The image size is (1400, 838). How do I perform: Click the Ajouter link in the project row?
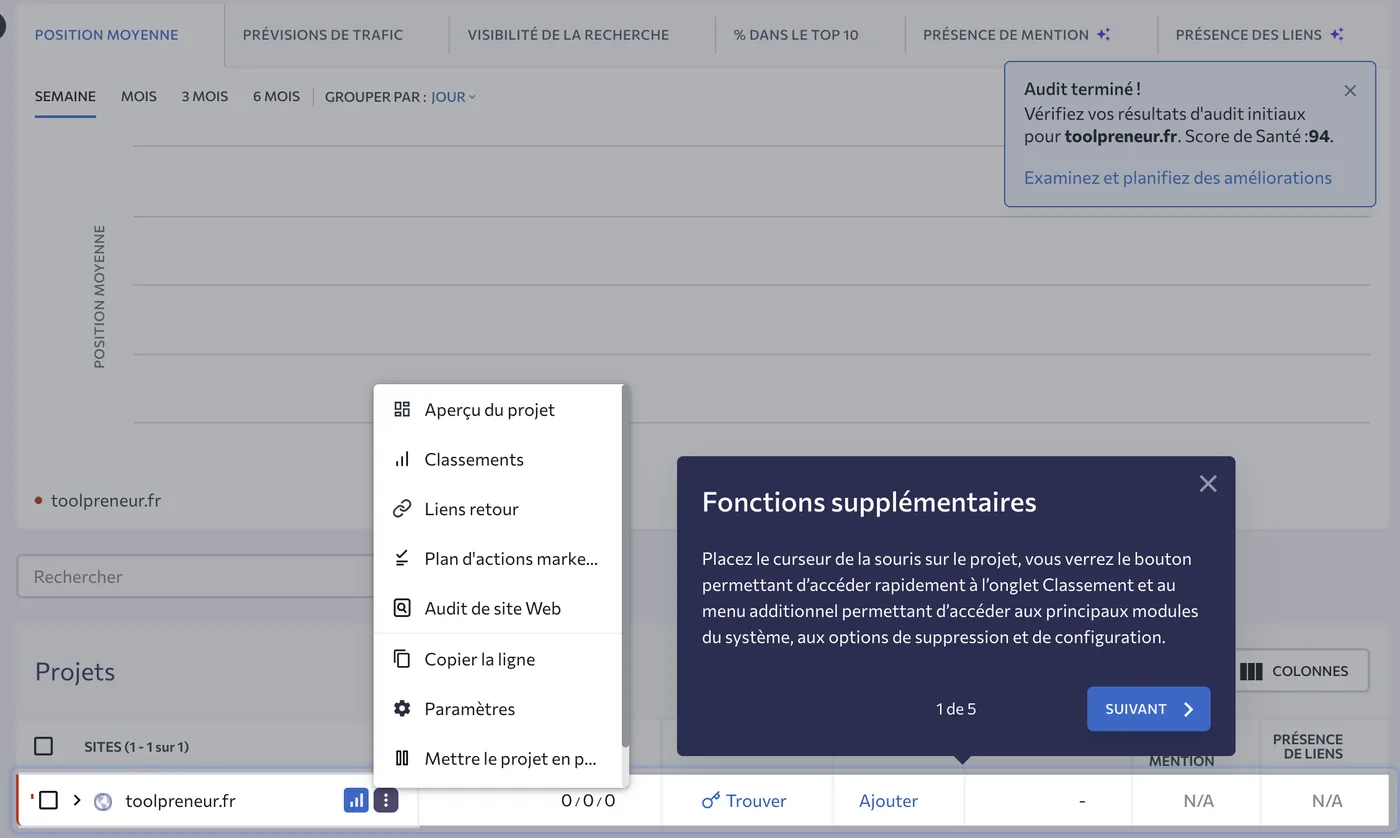point(889,801)
